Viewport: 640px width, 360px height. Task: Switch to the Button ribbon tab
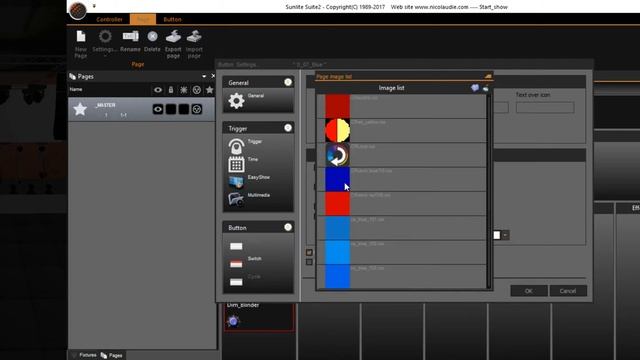(x=172, y=19)
